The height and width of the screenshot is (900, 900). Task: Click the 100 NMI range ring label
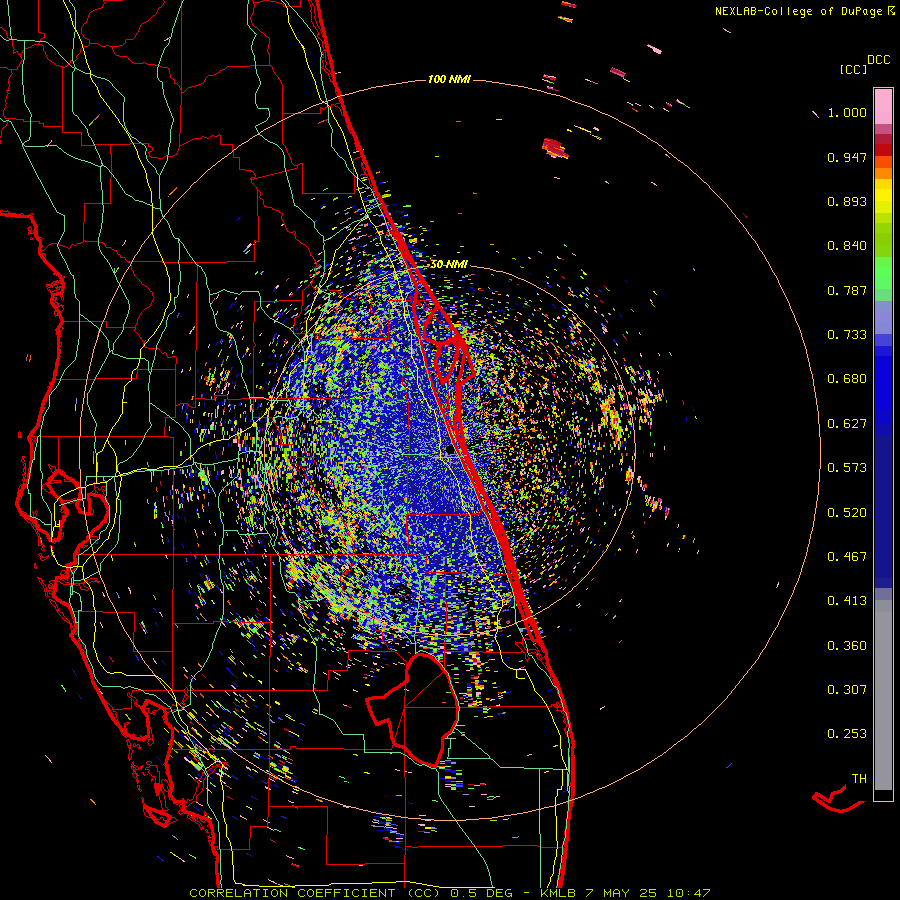[x=449, y=79]
